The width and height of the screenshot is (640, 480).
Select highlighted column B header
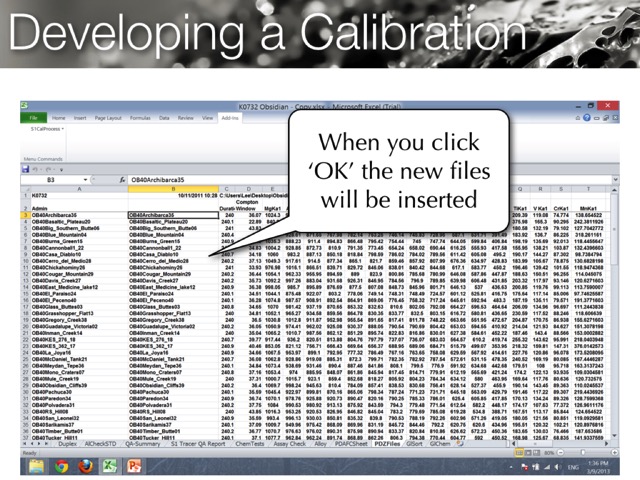(x=173, y=189)
